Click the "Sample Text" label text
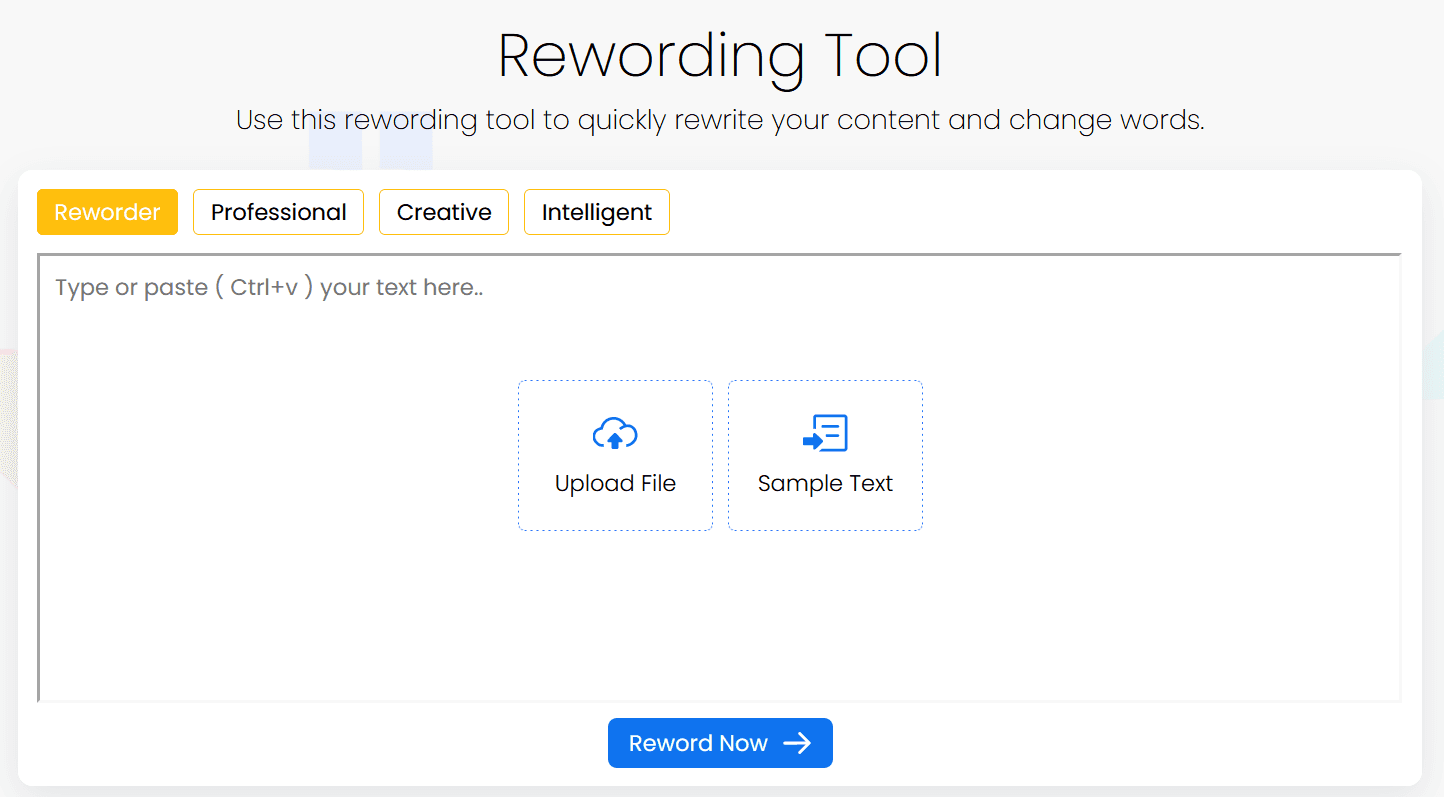Screen dimensions: 1444x797 tap(825, 484)
